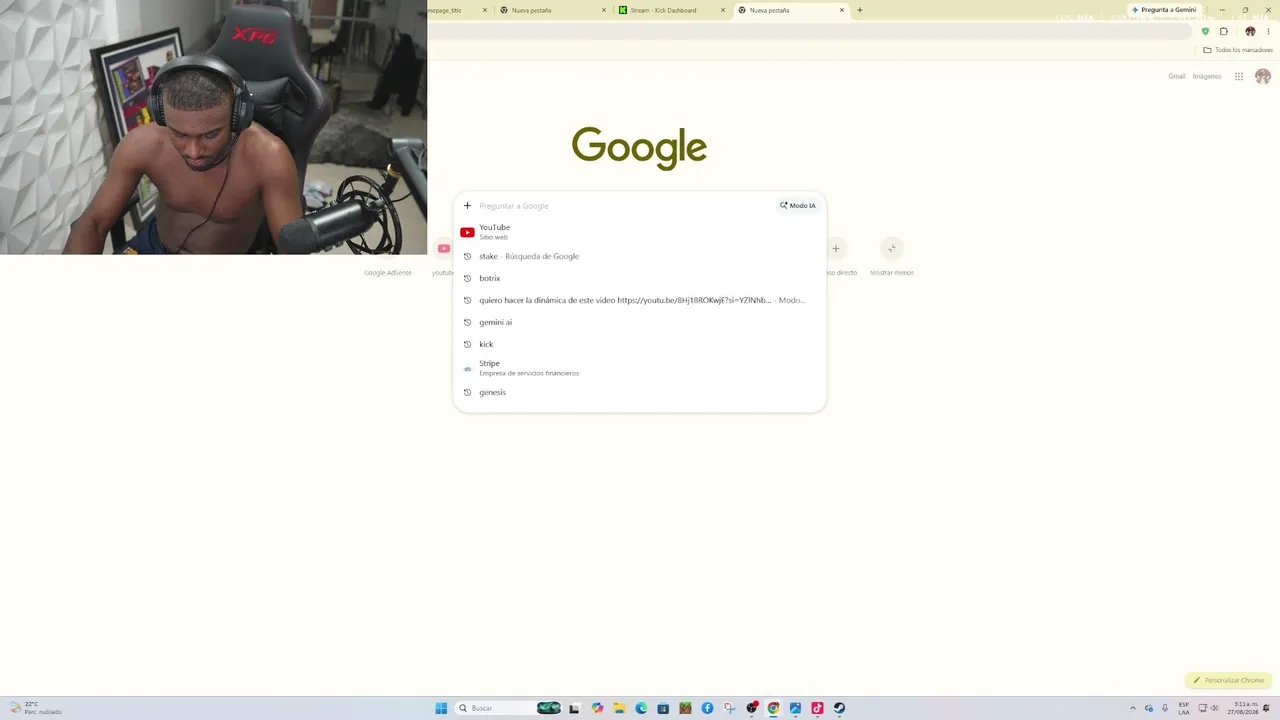This screenshot has width=1280, height=720.
Task: Open the Stream - Kick Dashboard tab
Action: pos(671,10)
